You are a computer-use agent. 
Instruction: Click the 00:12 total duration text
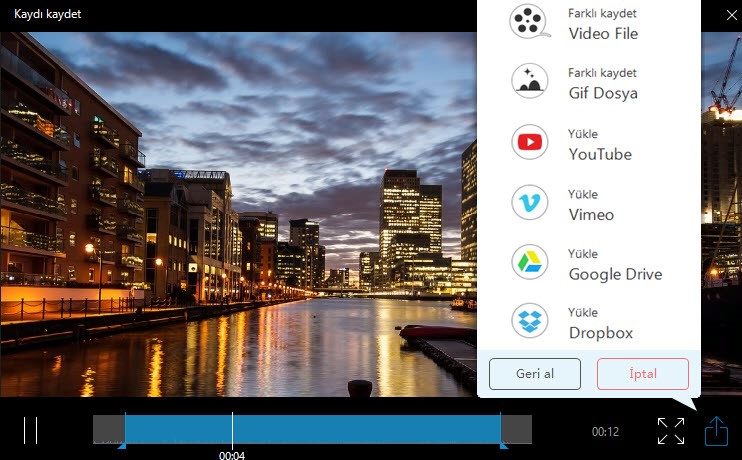click(x=605, y=432)
